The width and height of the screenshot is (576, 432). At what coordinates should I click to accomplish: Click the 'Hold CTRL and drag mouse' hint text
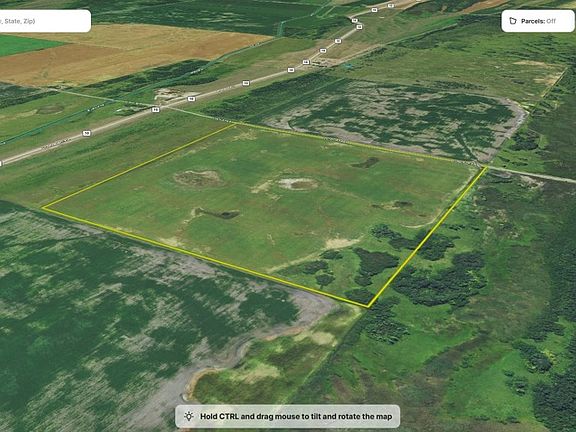click(x=296, y=416)
